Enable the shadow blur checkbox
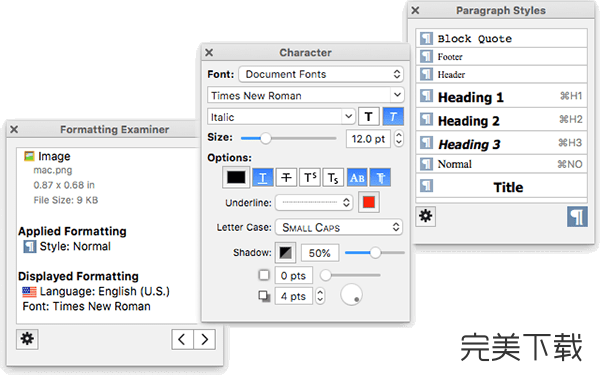The width and height of the screenshot is (600, 375). tap(264, 275)
